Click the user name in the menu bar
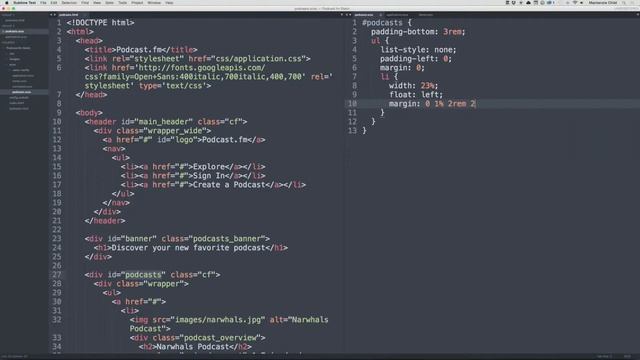The width and height of the screenshot is (640, 360). point(602,2)
